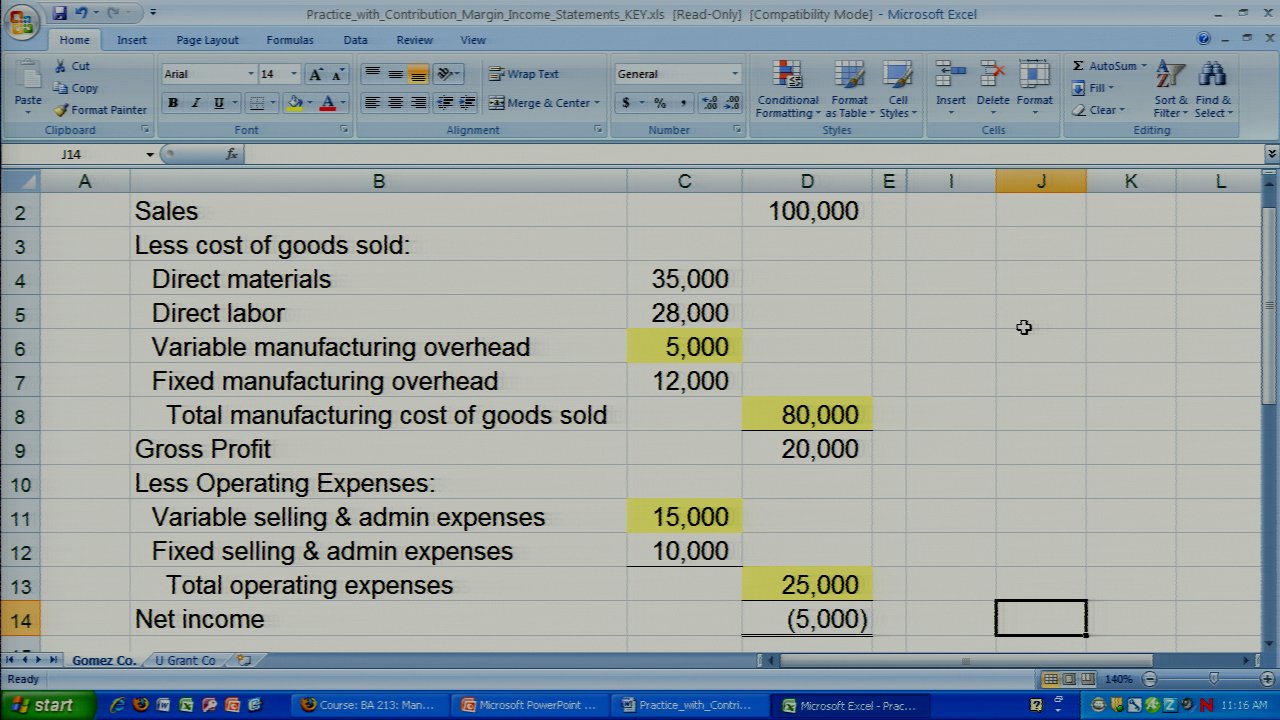Click the yellow Fill Color bucket
This screenshot has height=720, width=1280.
(294, 103)
